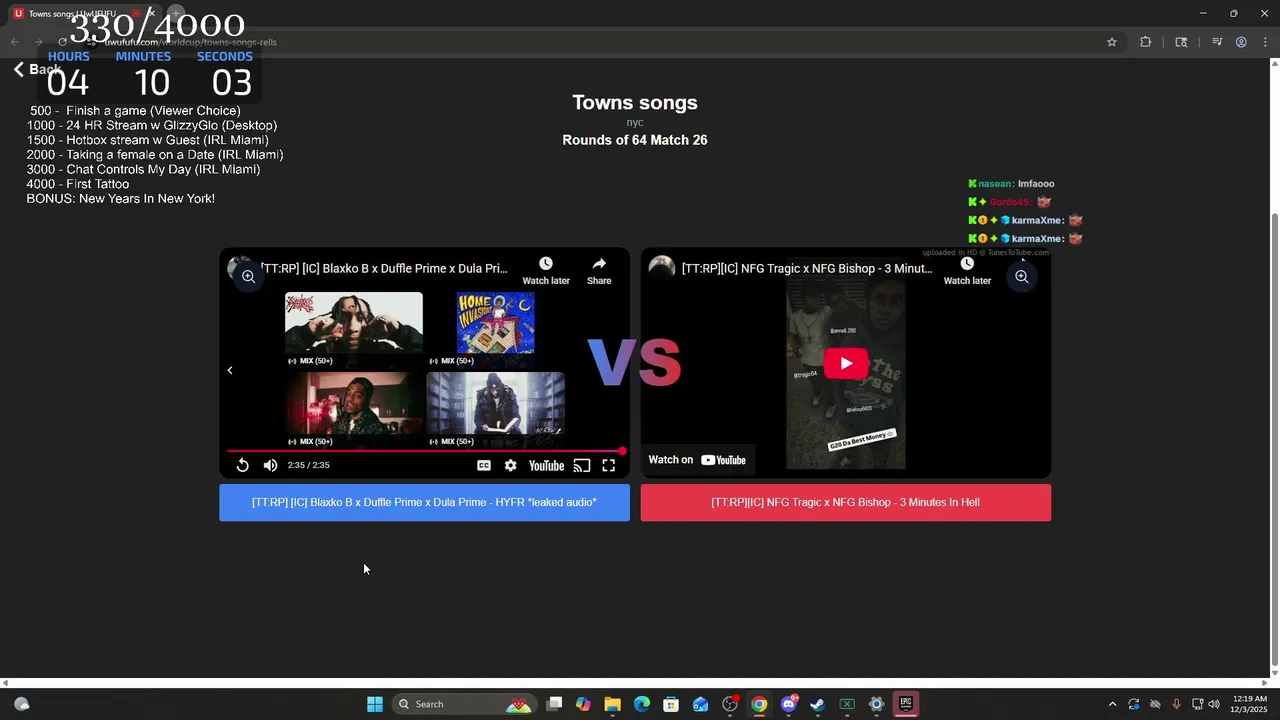This screenshot has height=720, width=1280.
Task: Click the taskbar Search box
Action: (464, 704)
